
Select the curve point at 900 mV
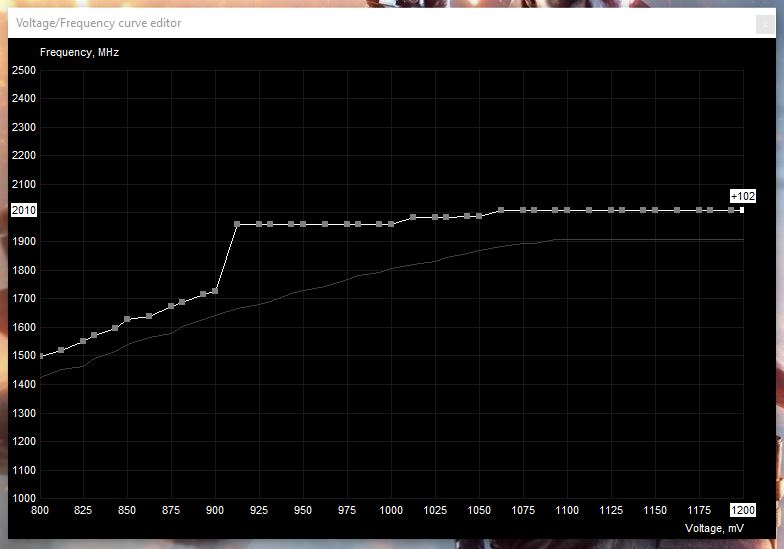[x=215, y=291]
